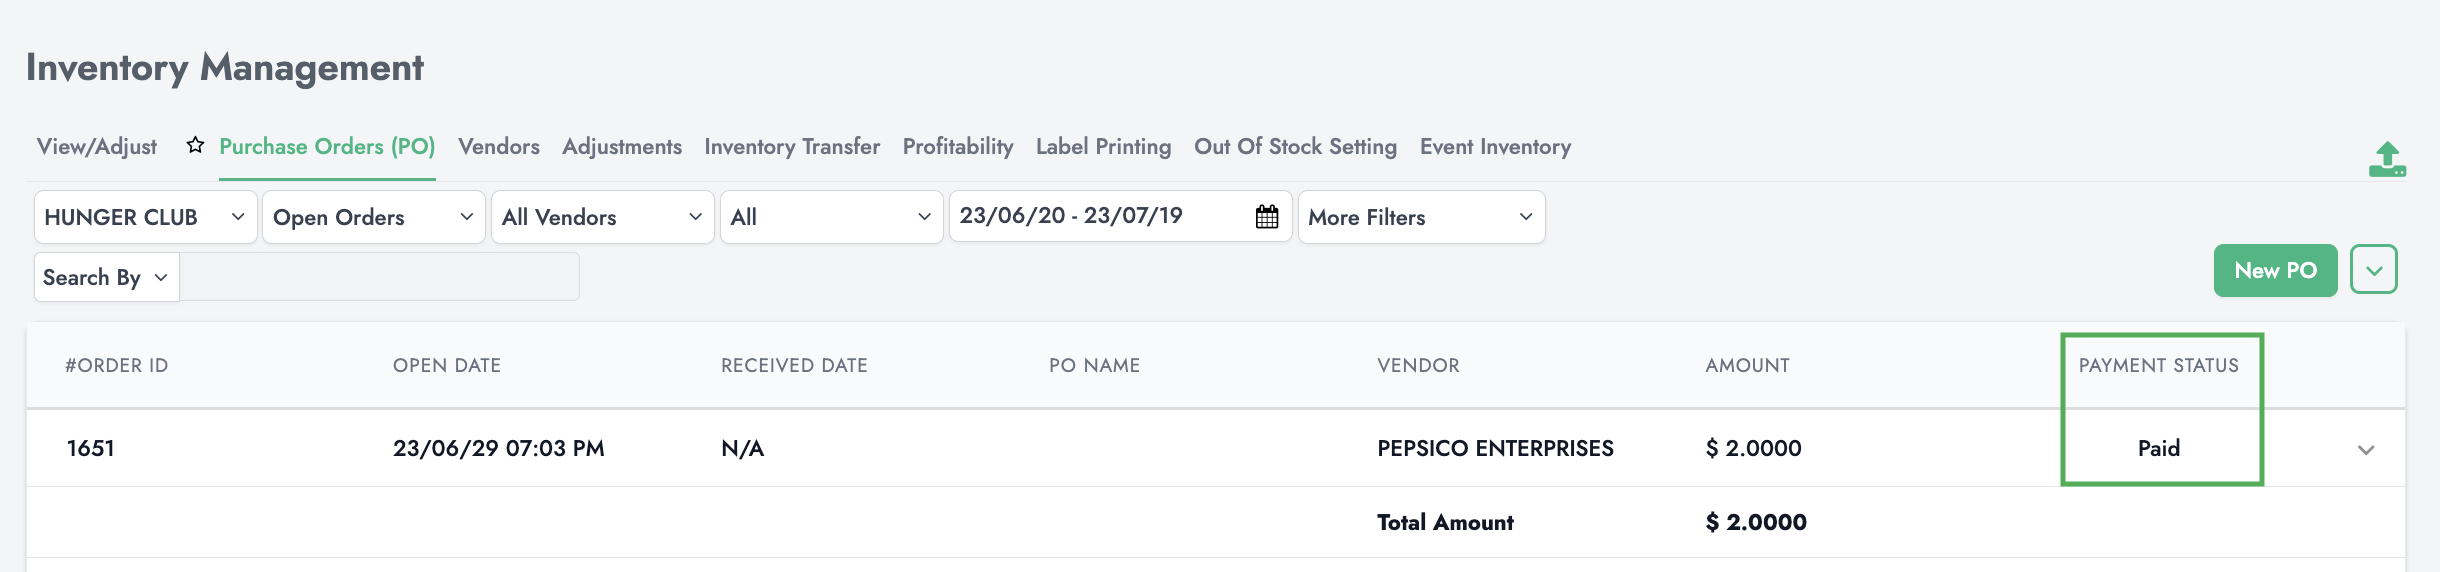Go to the Label Printing tab

pyautogui.click(x=1103, y=147)
